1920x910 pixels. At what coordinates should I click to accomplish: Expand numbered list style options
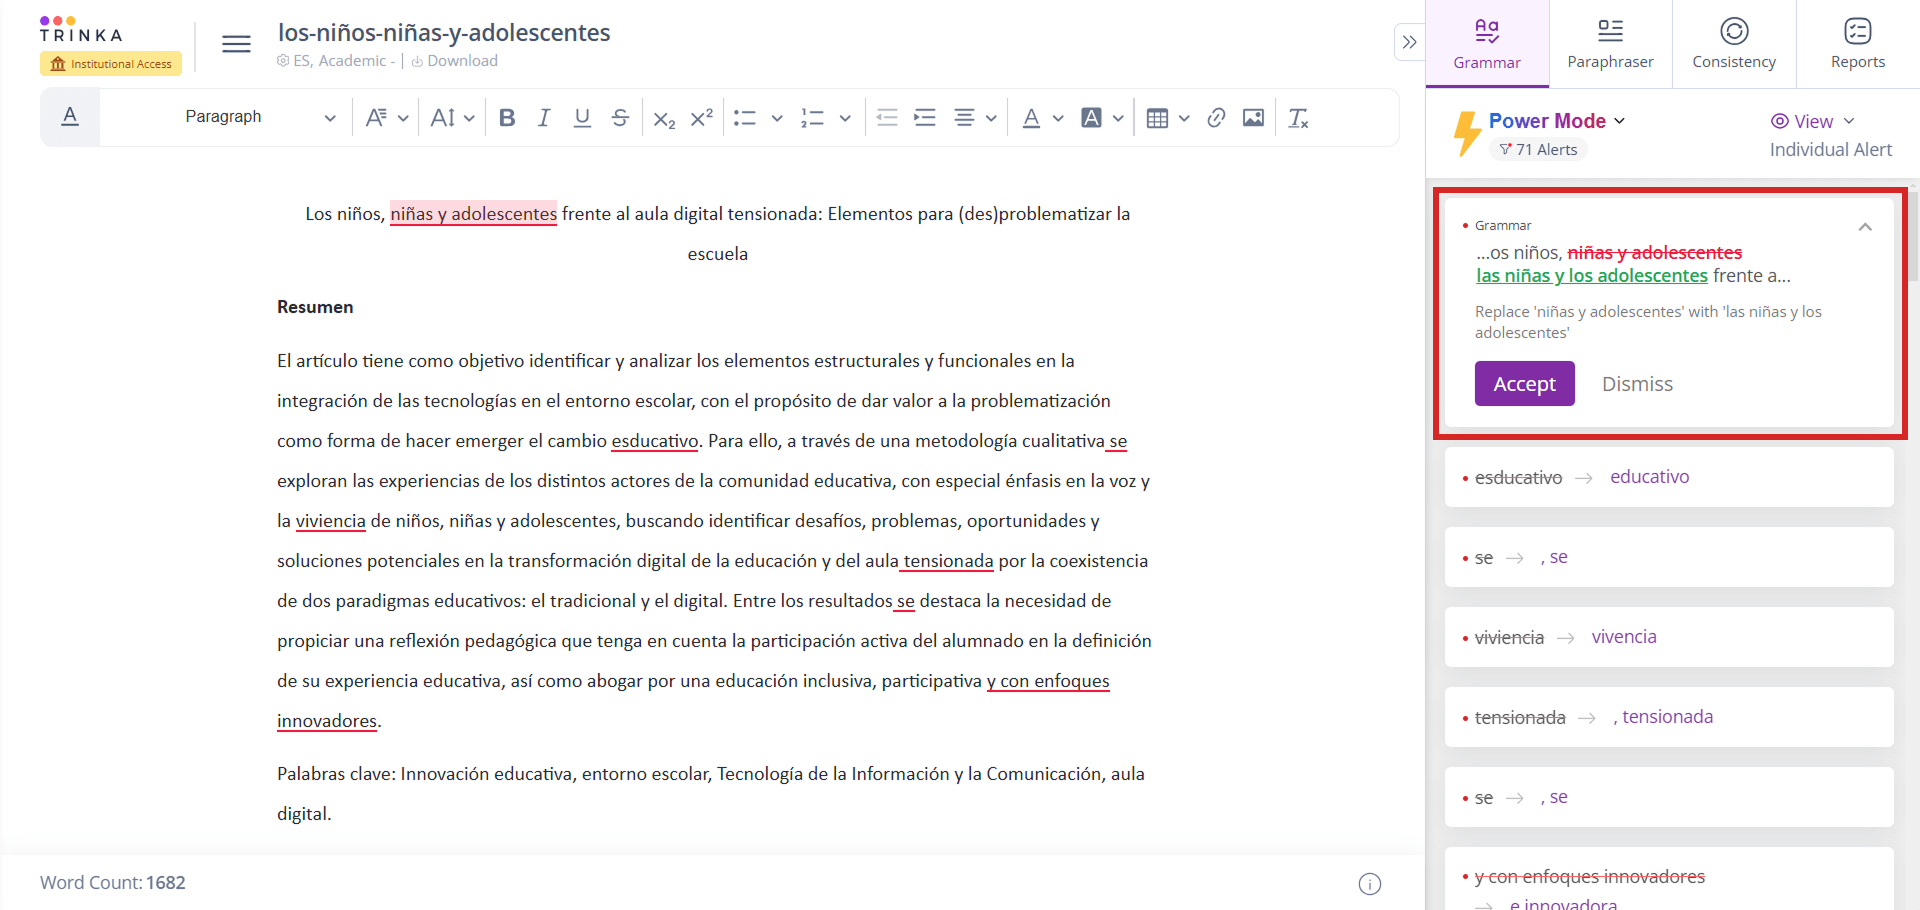[845, 118]
